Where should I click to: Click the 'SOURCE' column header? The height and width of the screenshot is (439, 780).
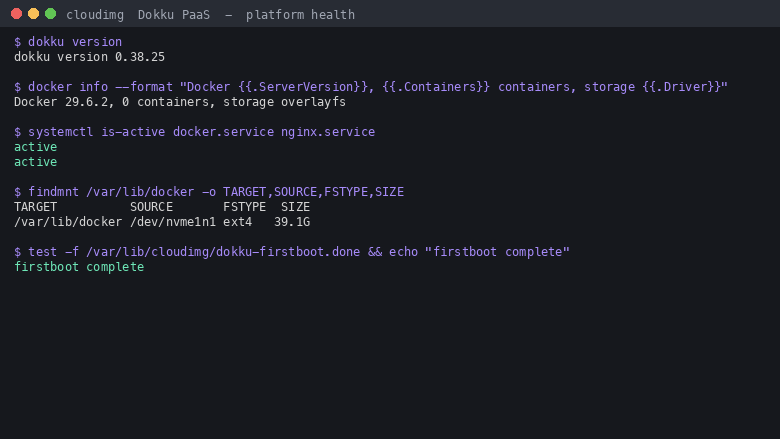(x=151, y=207)
